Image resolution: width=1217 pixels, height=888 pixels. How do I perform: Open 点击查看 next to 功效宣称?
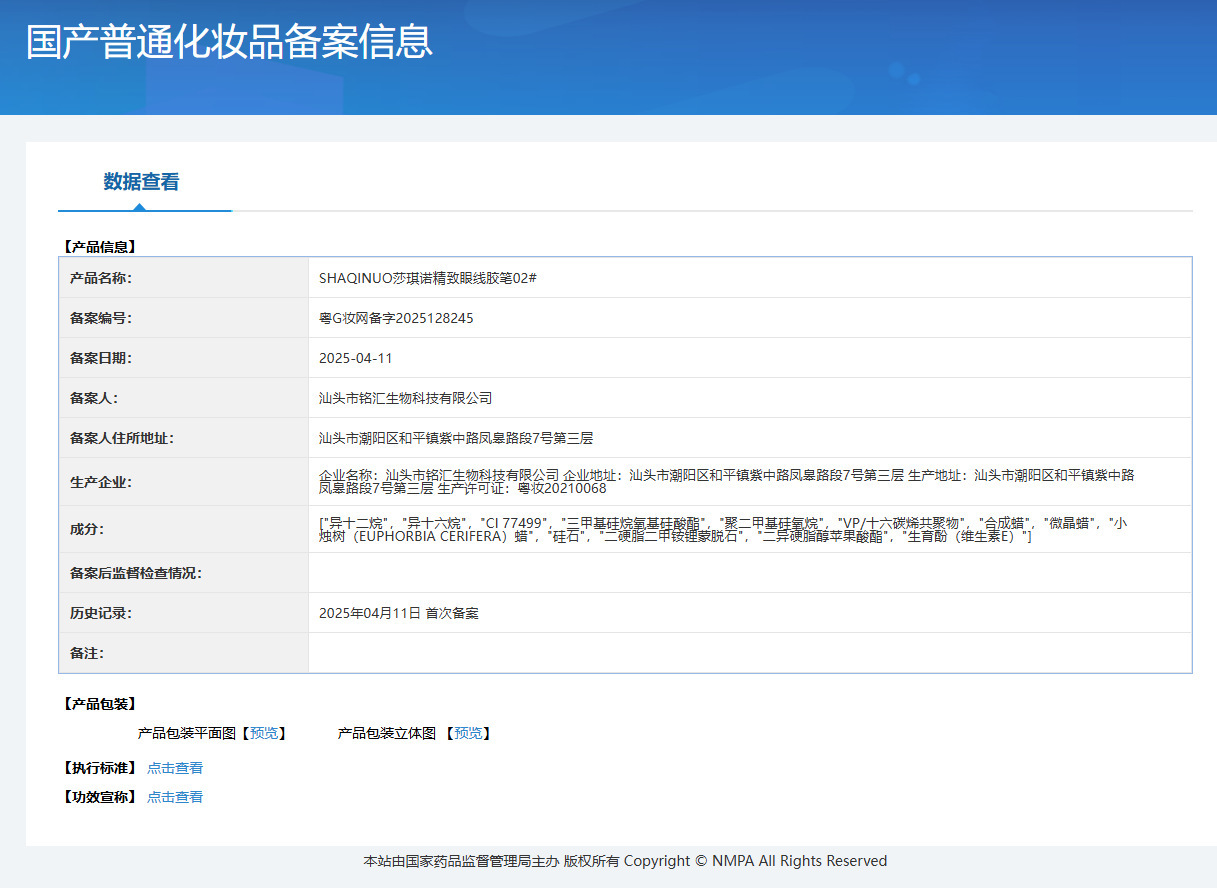175,797
